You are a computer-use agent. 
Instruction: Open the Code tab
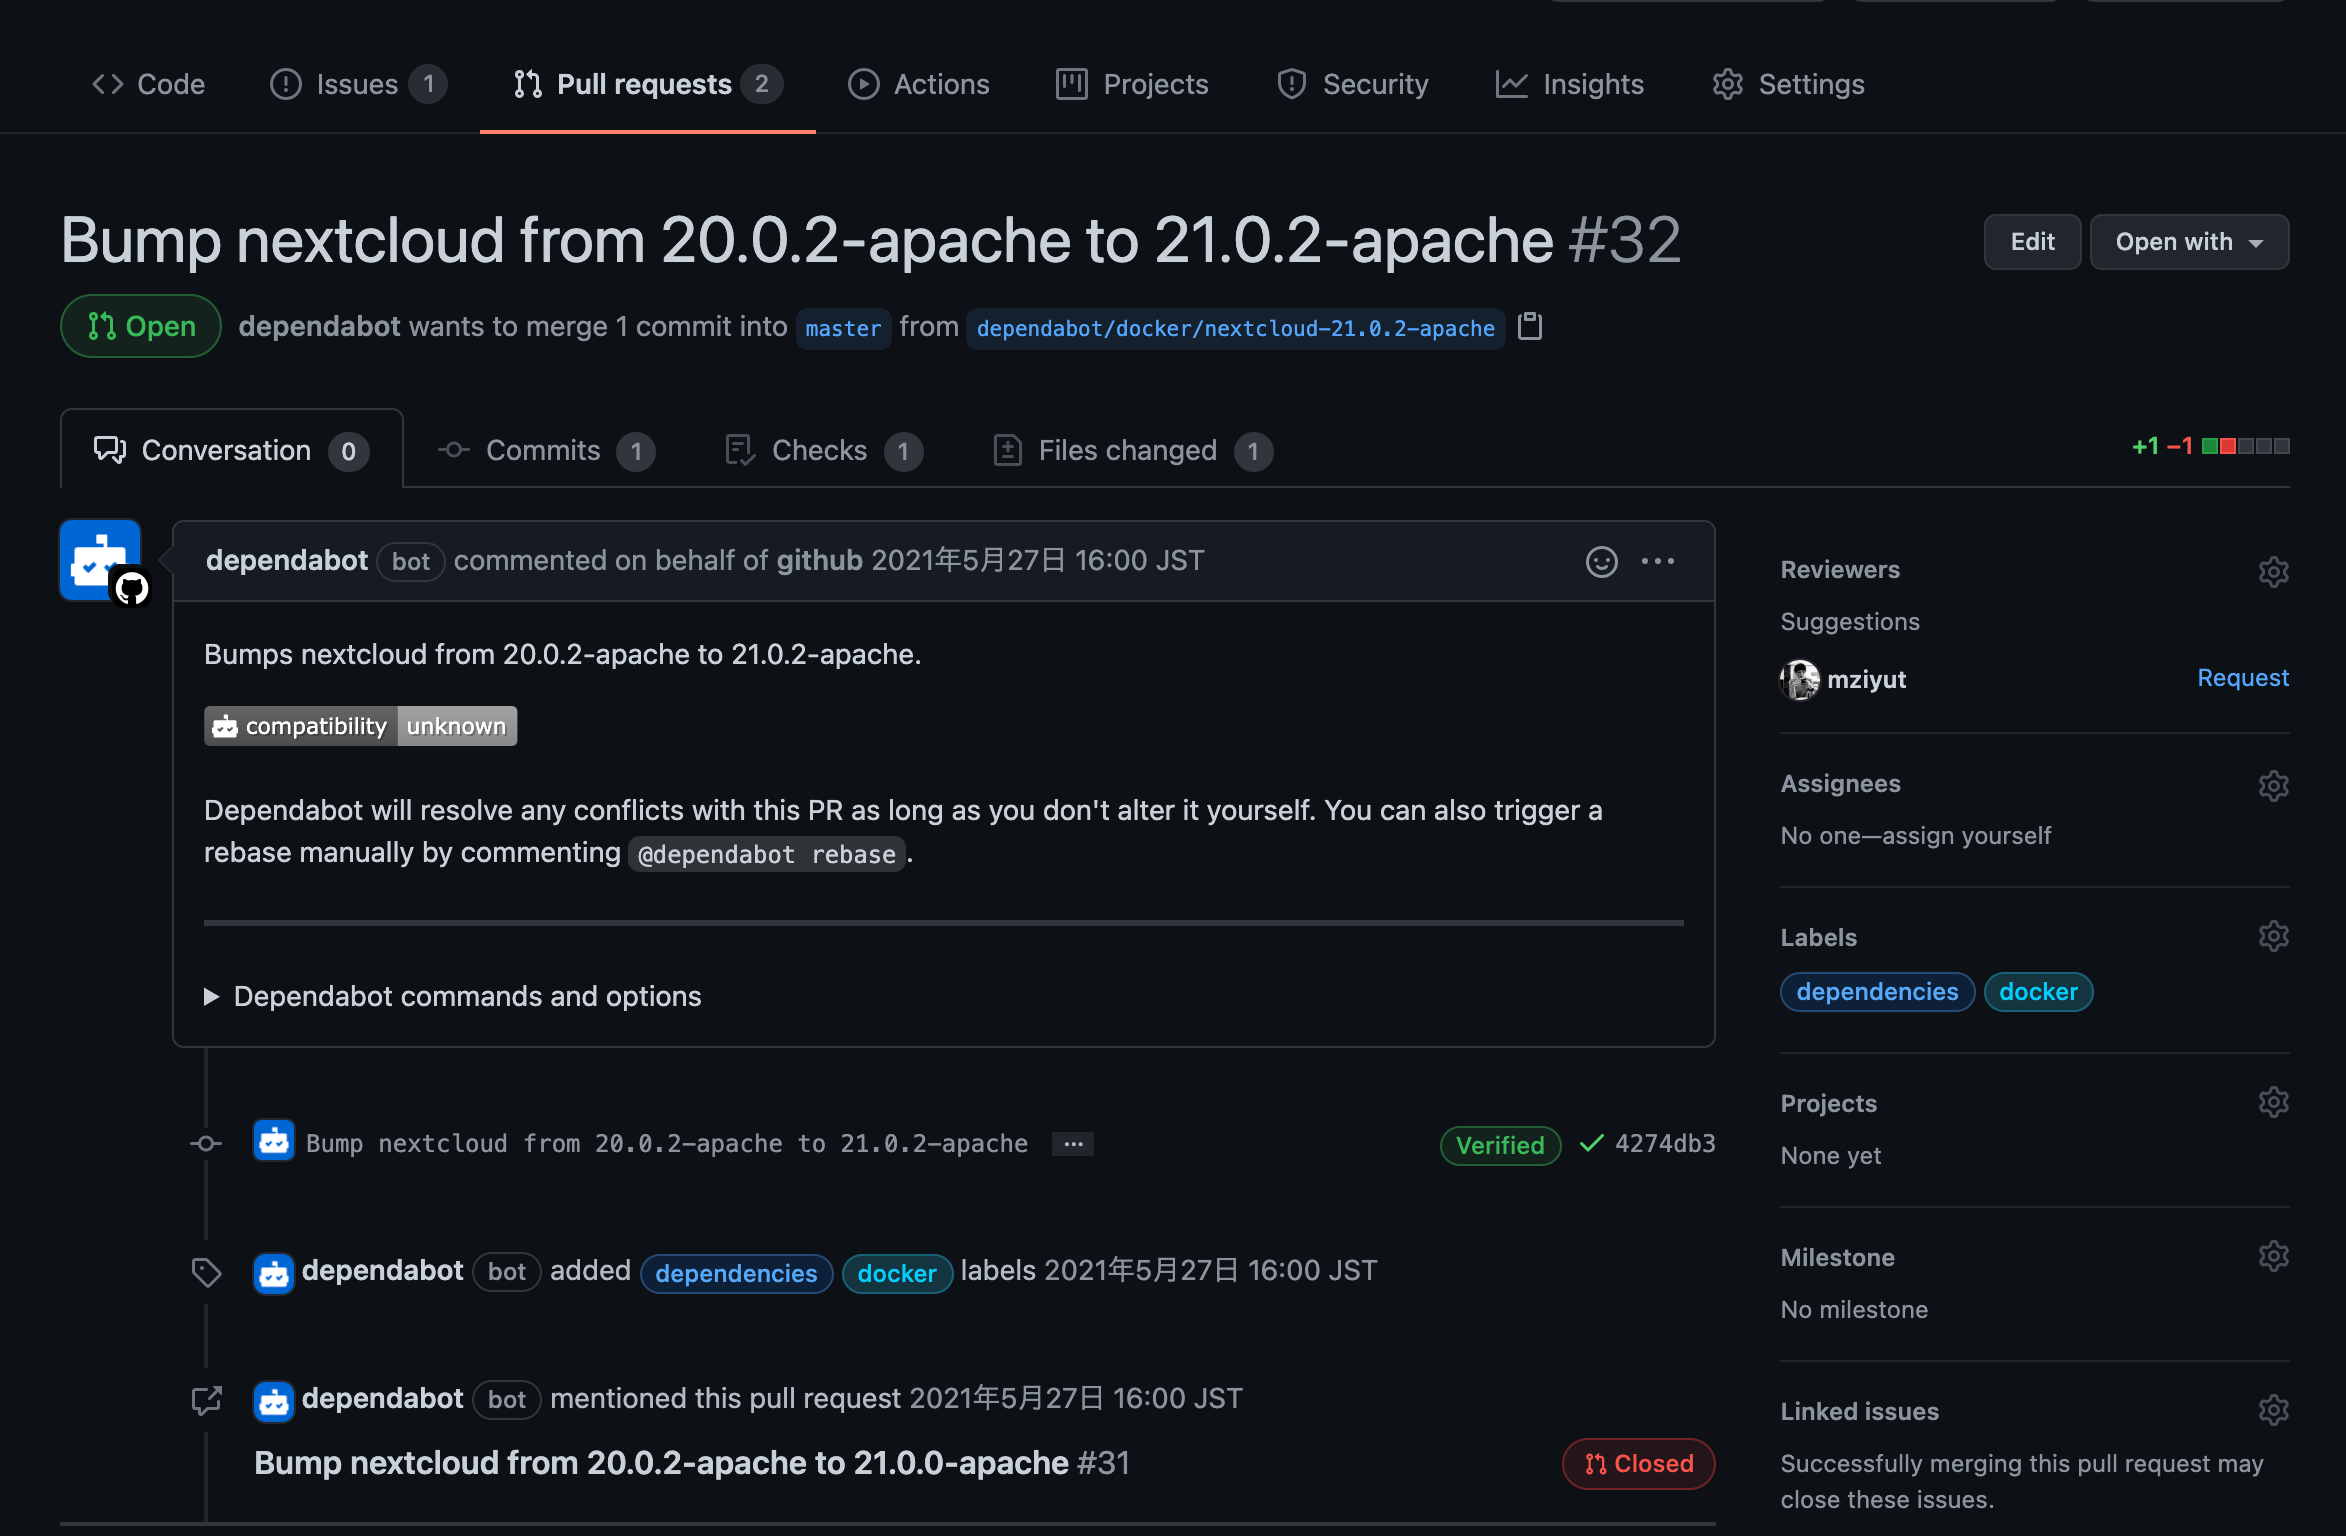(148, 84)
